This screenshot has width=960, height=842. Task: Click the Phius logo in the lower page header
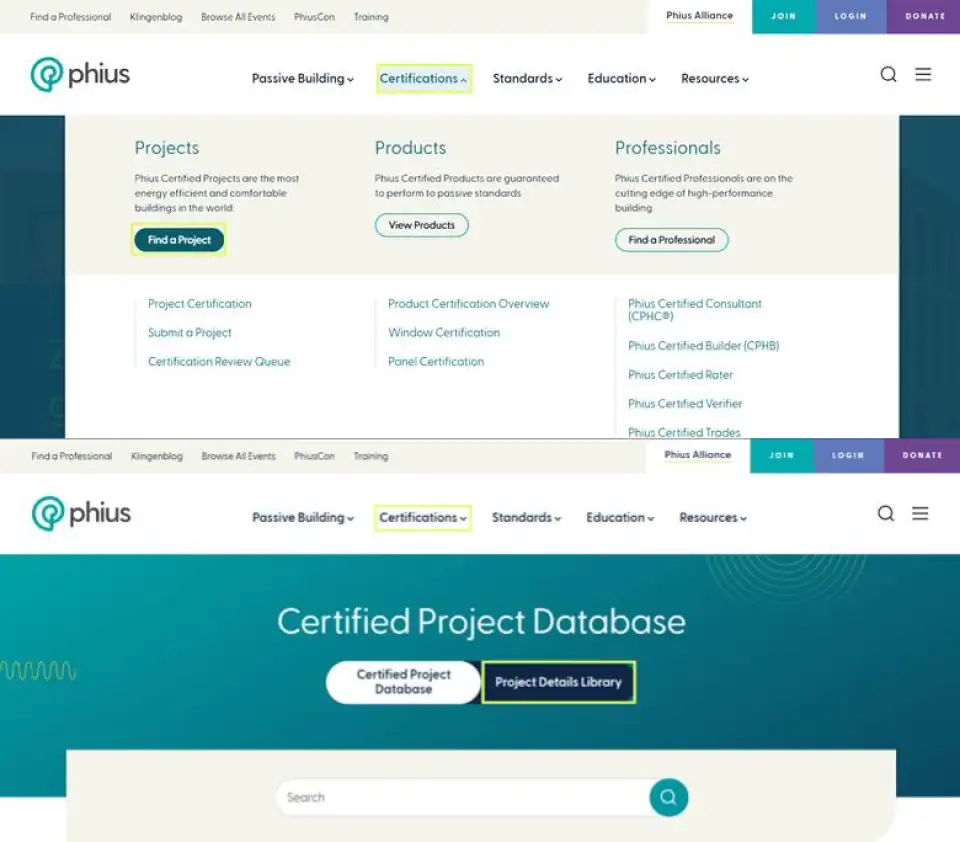pyautogui.click(x=81, y=514)
